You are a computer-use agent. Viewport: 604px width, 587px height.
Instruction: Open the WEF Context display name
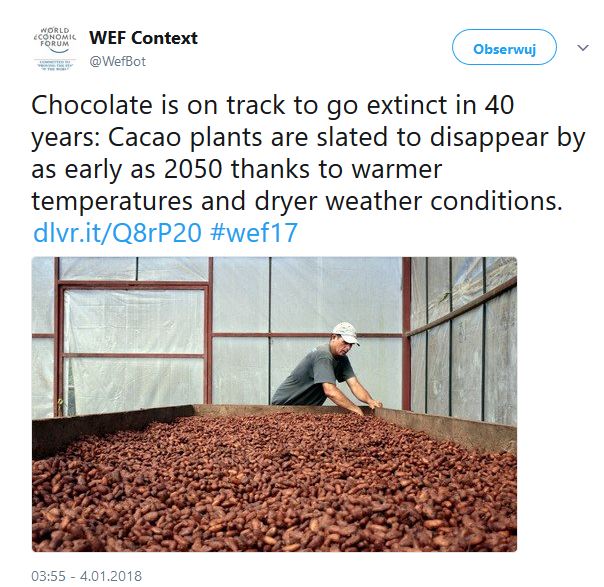pyautogui.click(x=143, y=38)
